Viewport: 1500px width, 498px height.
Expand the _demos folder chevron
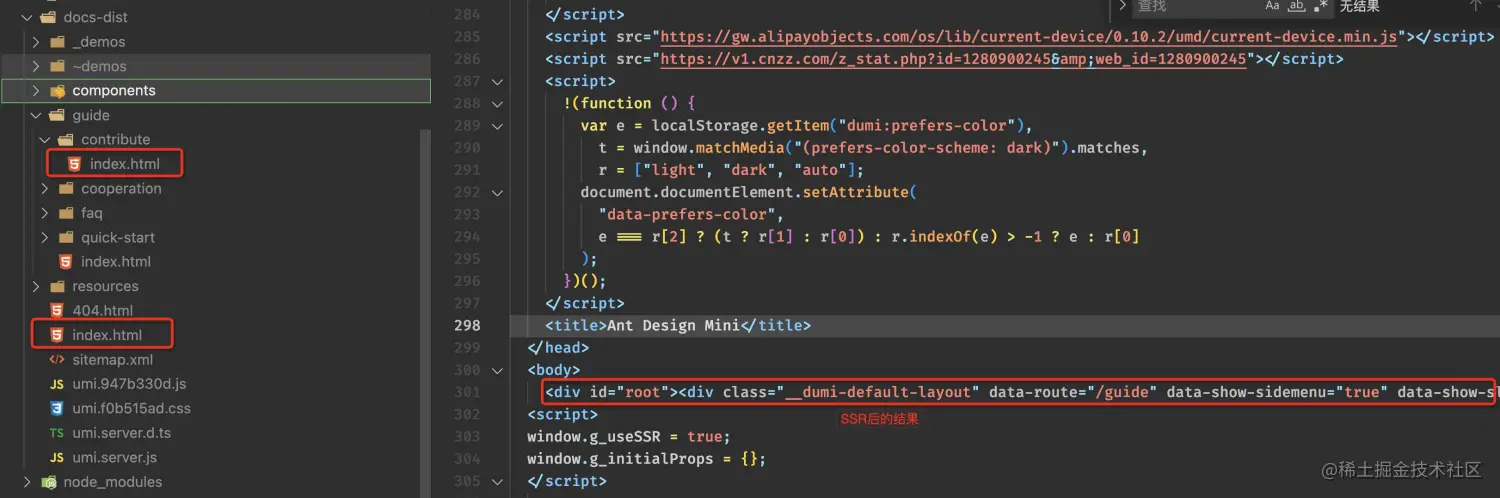tap(36, 42)
